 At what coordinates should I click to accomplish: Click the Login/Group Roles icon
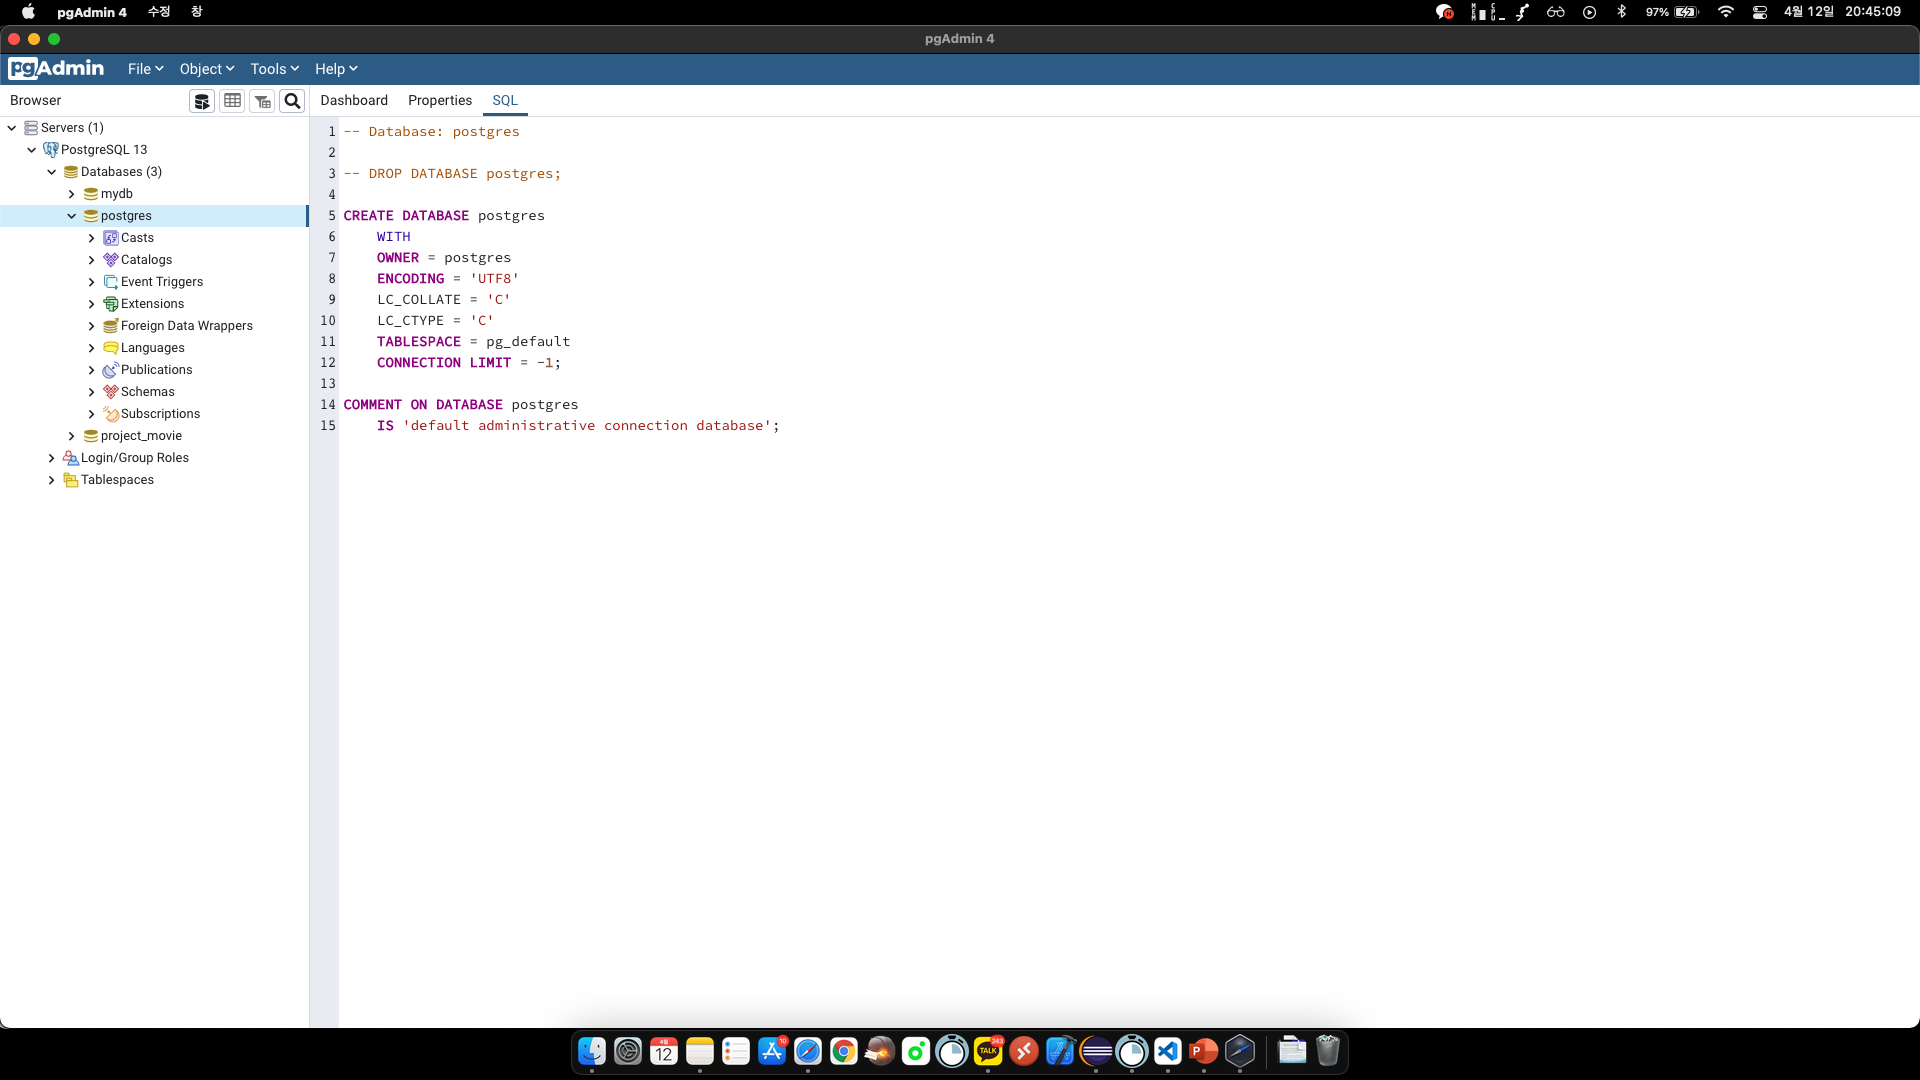71,458
